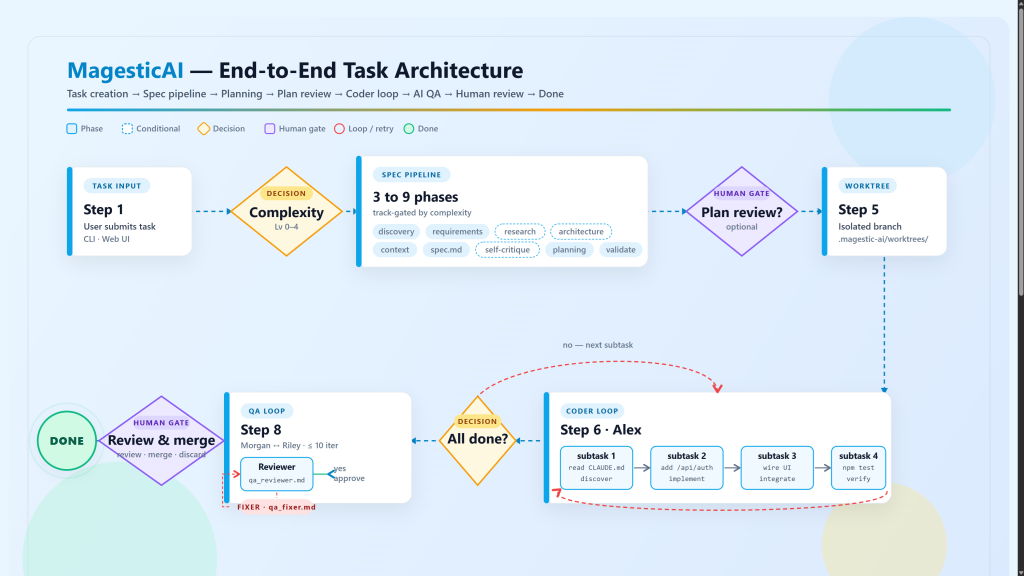Click the WORKTREE badge
1024x576 pixels.
[867, 185]
